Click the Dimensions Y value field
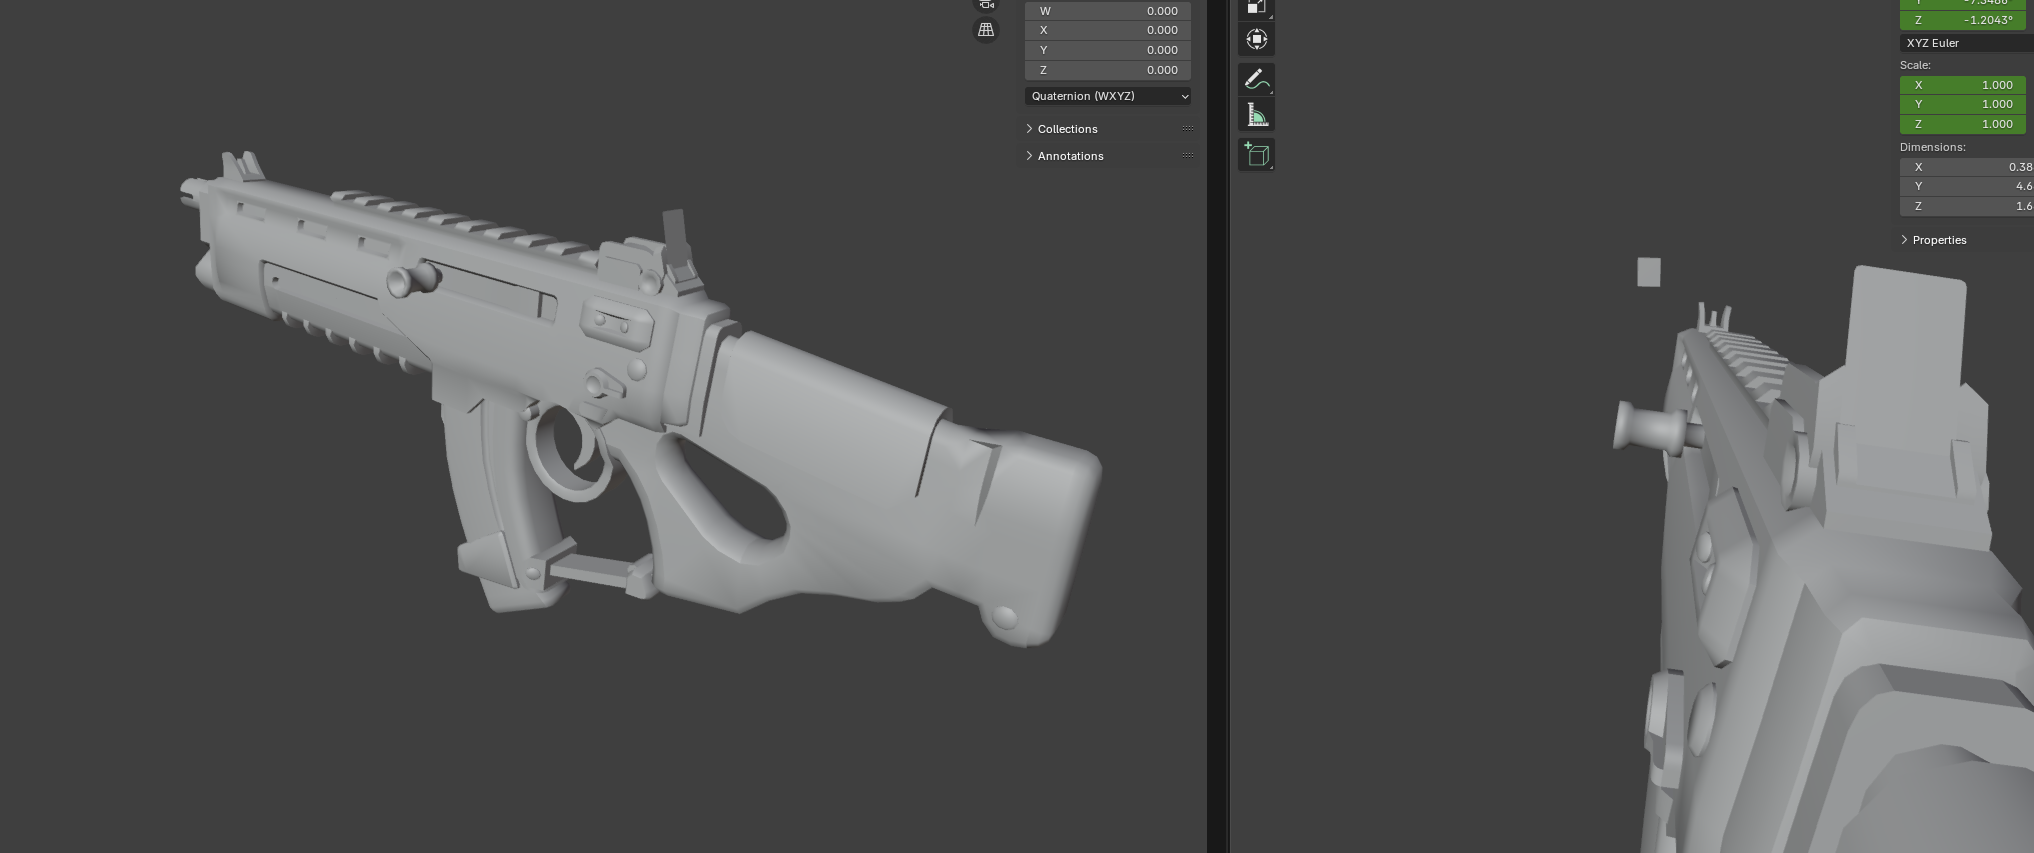The width and height of the screenshot is (2034, 853). [1966, 186]
